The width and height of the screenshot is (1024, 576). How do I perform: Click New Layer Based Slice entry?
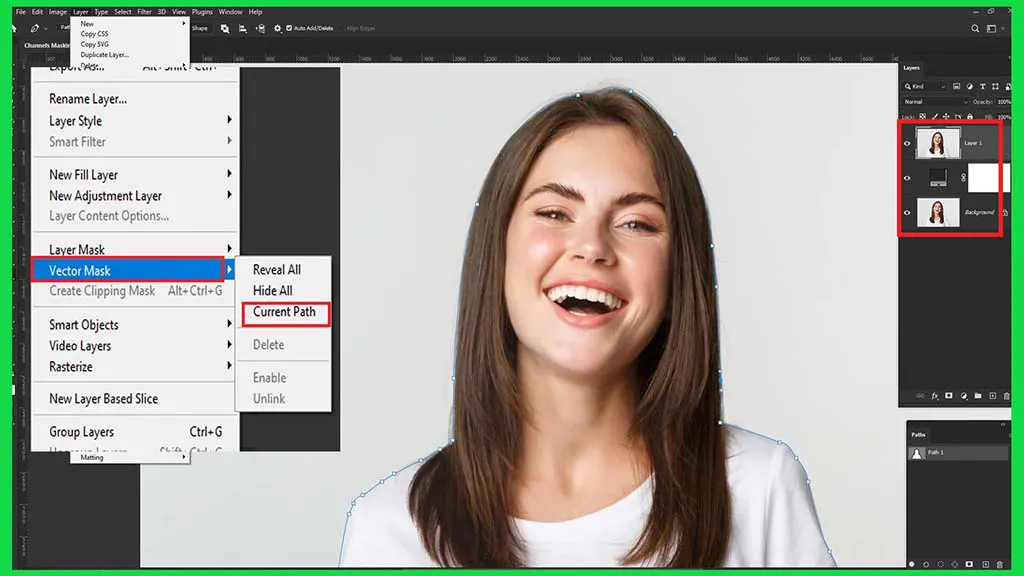pyautogui.click(x=104, y=398)
